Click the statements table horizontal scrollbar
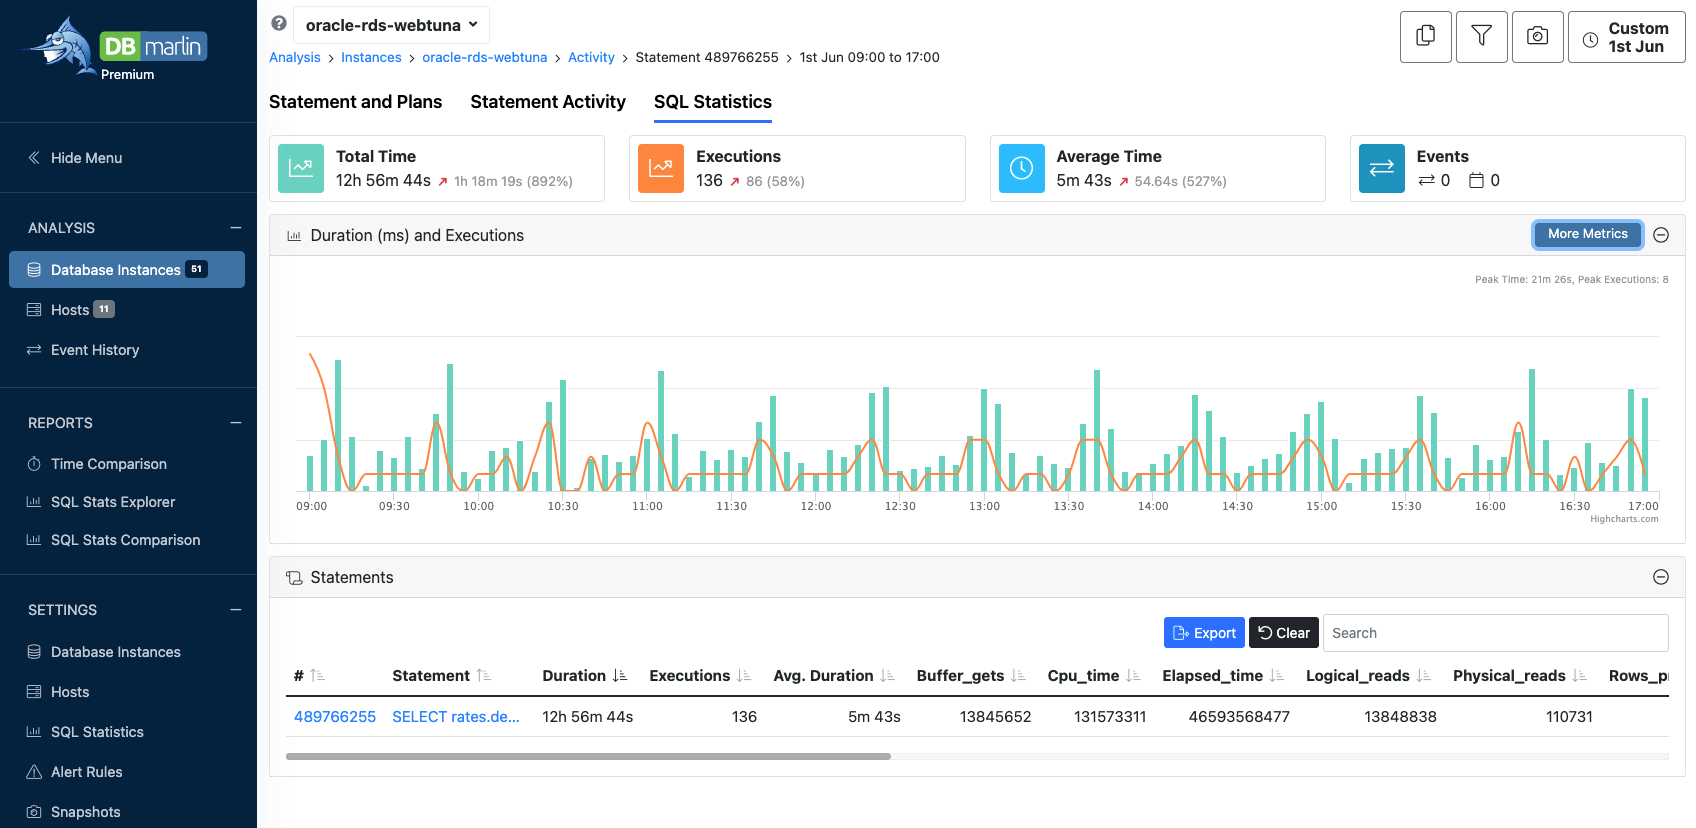This screenshot has width=1696, height=828. pyautogui.click(x=588, y=756)
